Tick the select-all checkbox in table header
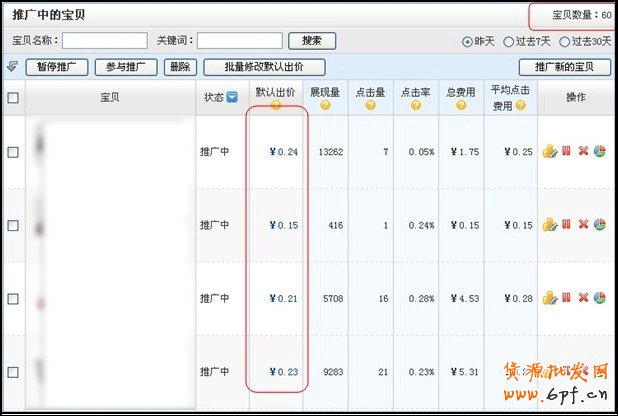 (13, 98)
